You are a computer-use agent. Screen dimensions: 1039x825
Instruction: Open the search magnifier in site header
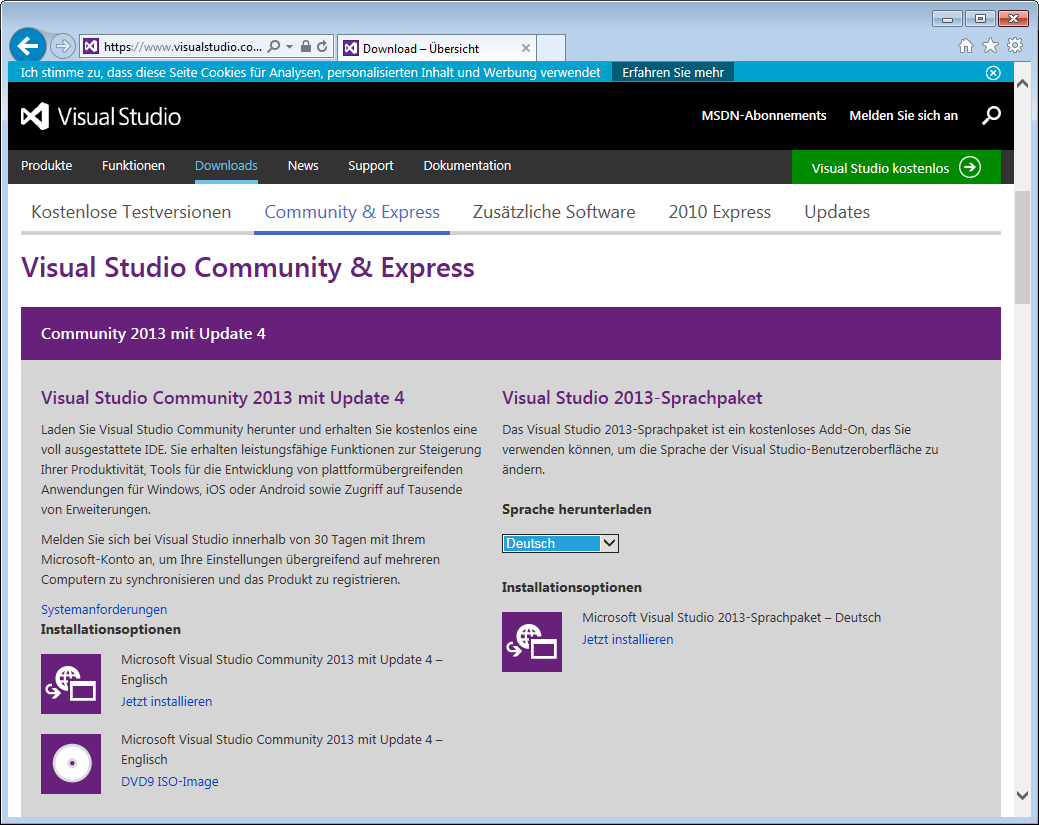click(991, 116)
